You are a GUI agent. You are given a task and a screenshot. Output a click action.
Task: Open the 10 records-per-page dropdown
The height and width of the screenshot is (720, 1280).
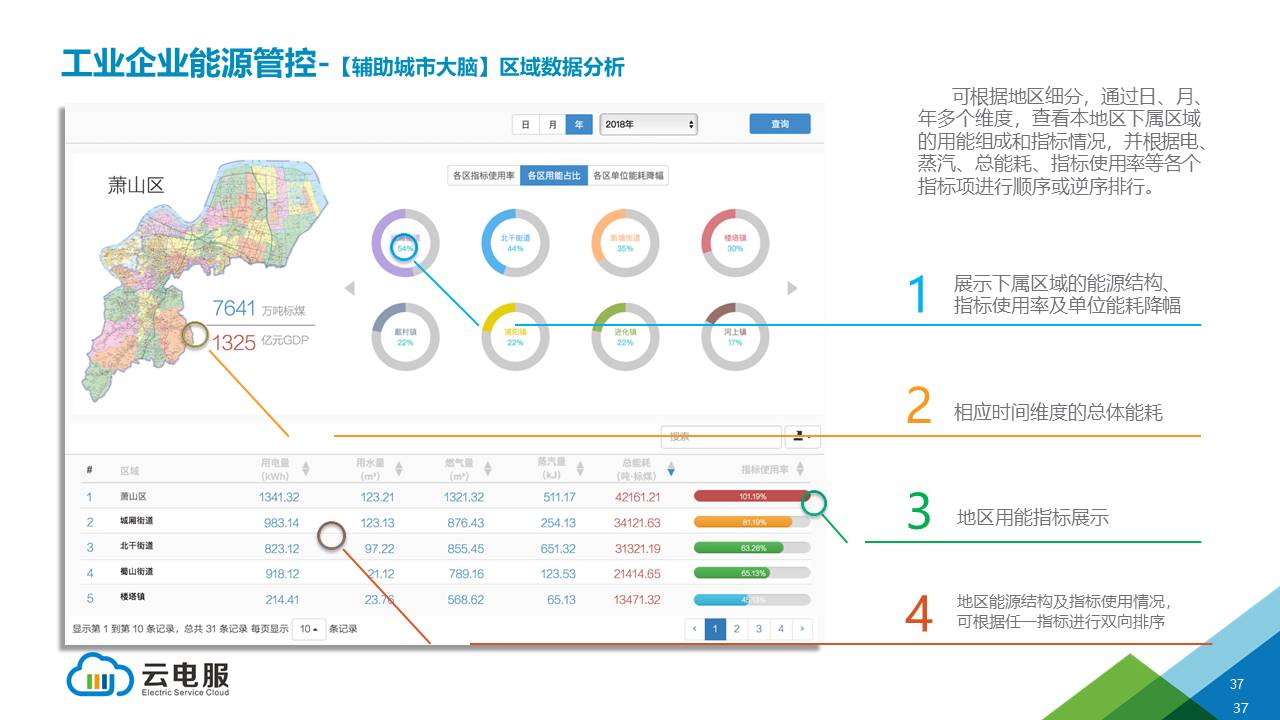click(308, 630)
